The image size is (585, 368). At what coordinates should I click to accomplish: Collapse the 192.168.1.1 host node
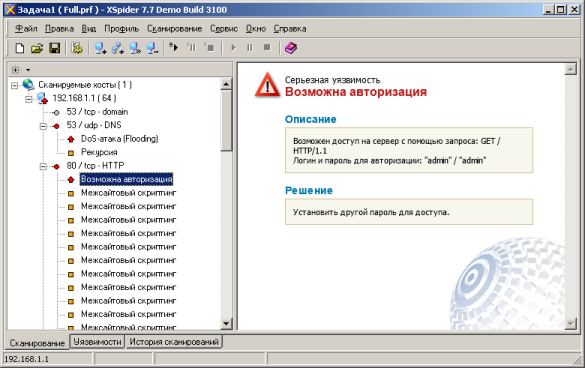coord(28,99)
